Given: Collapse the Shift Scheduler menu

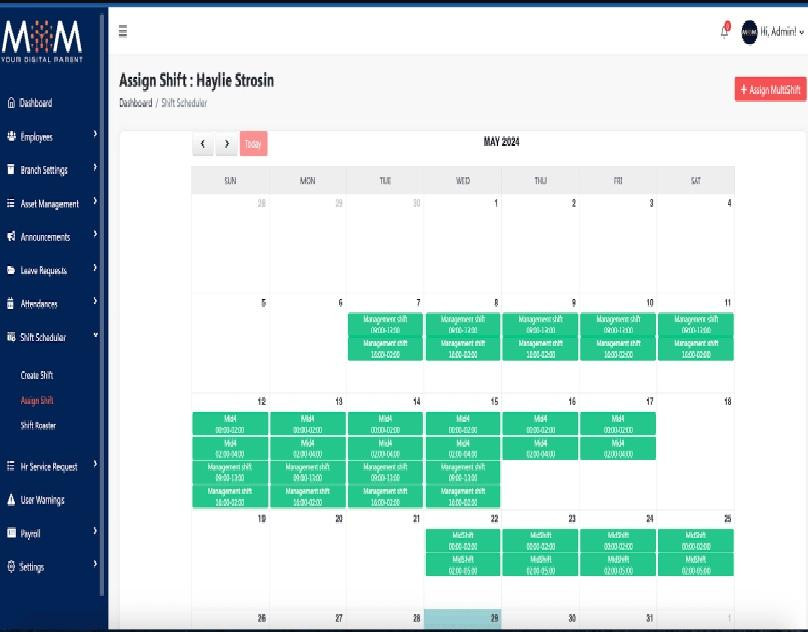Looking at the screenshot, I should coord(95,336).
